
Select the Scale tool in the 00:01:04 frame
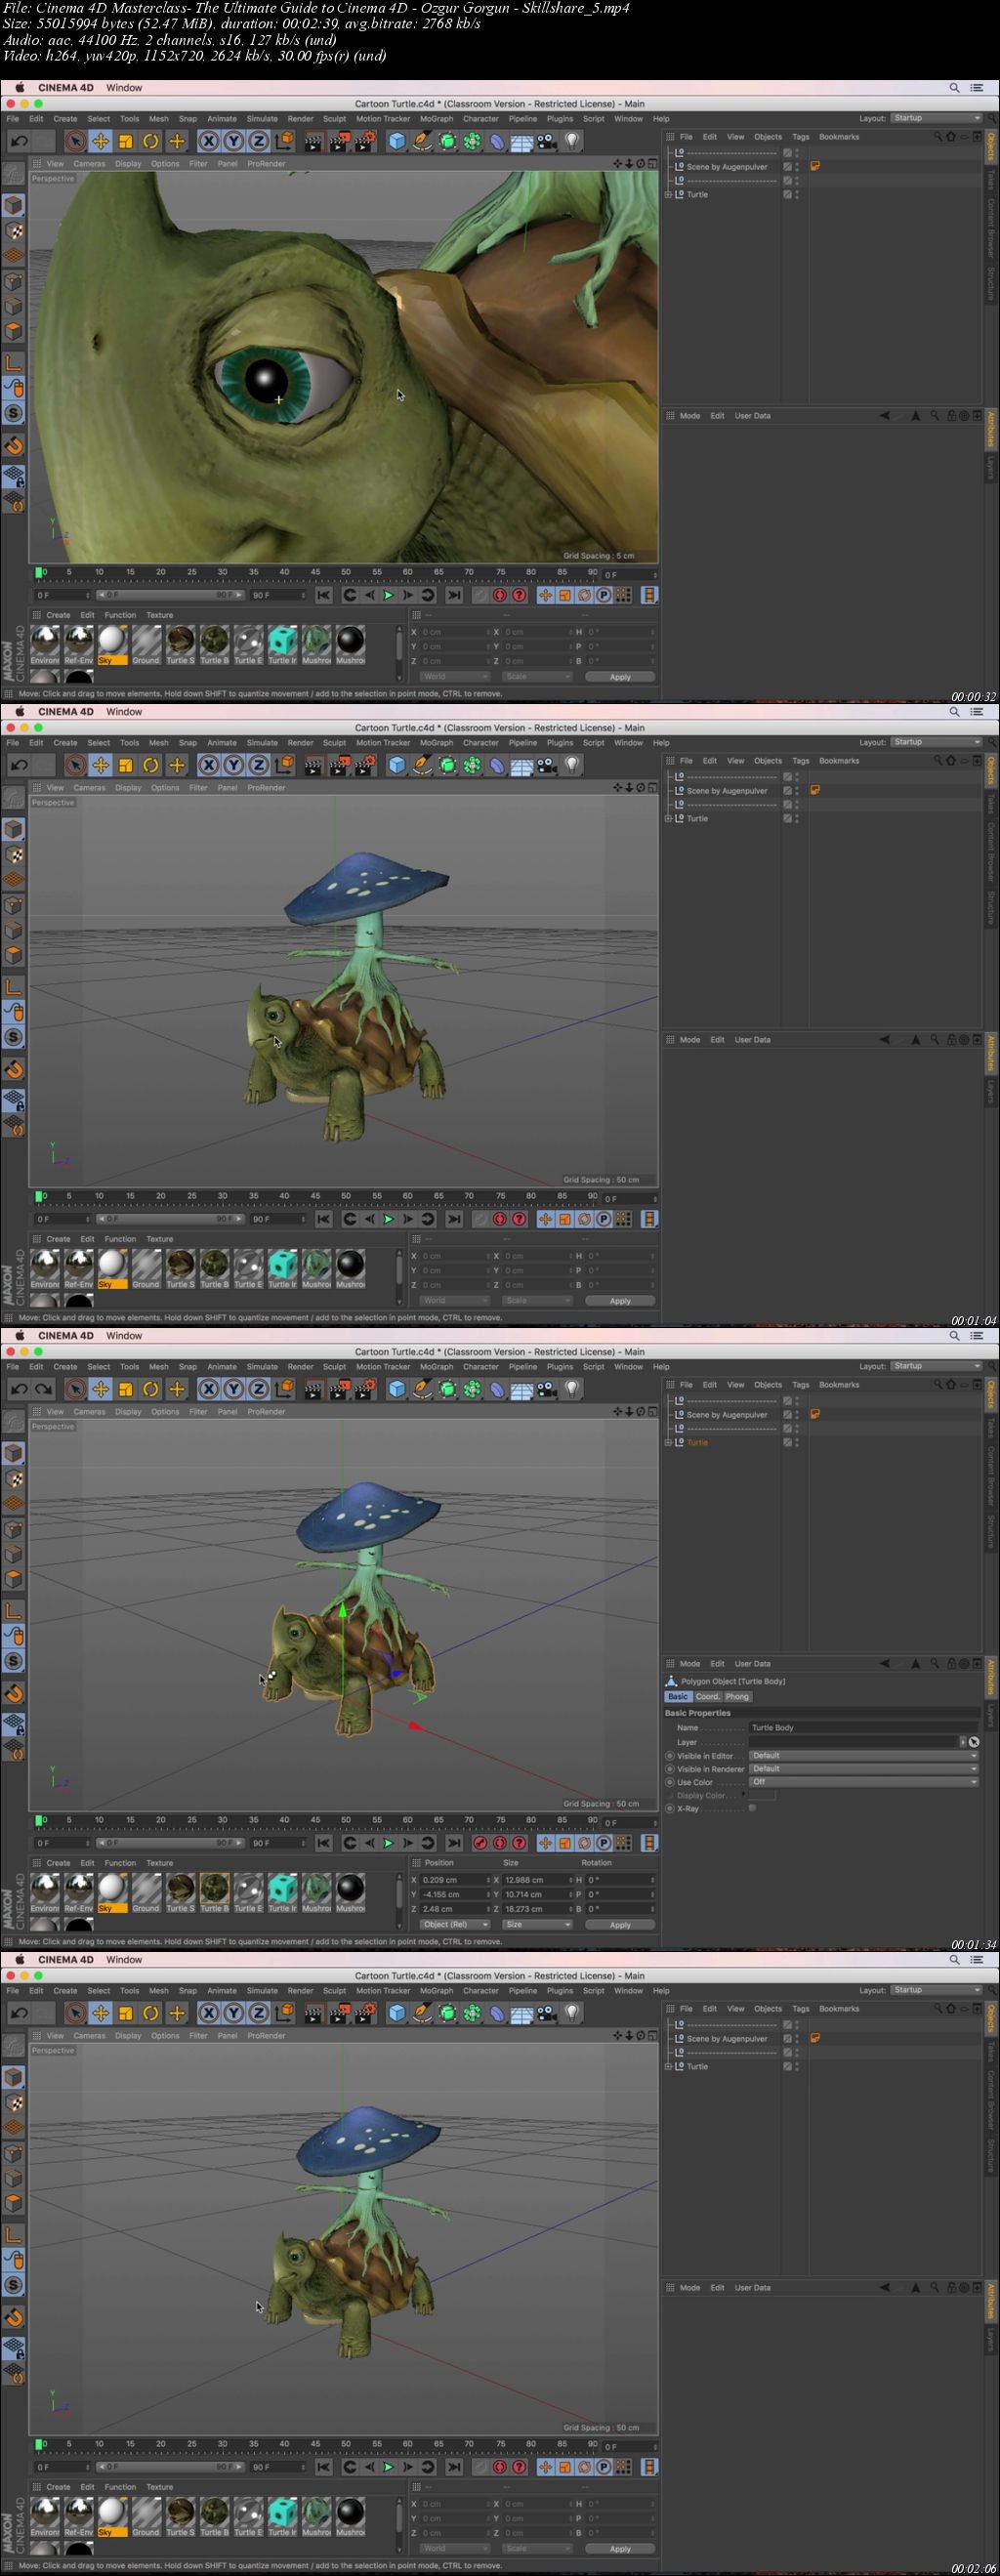125,766
